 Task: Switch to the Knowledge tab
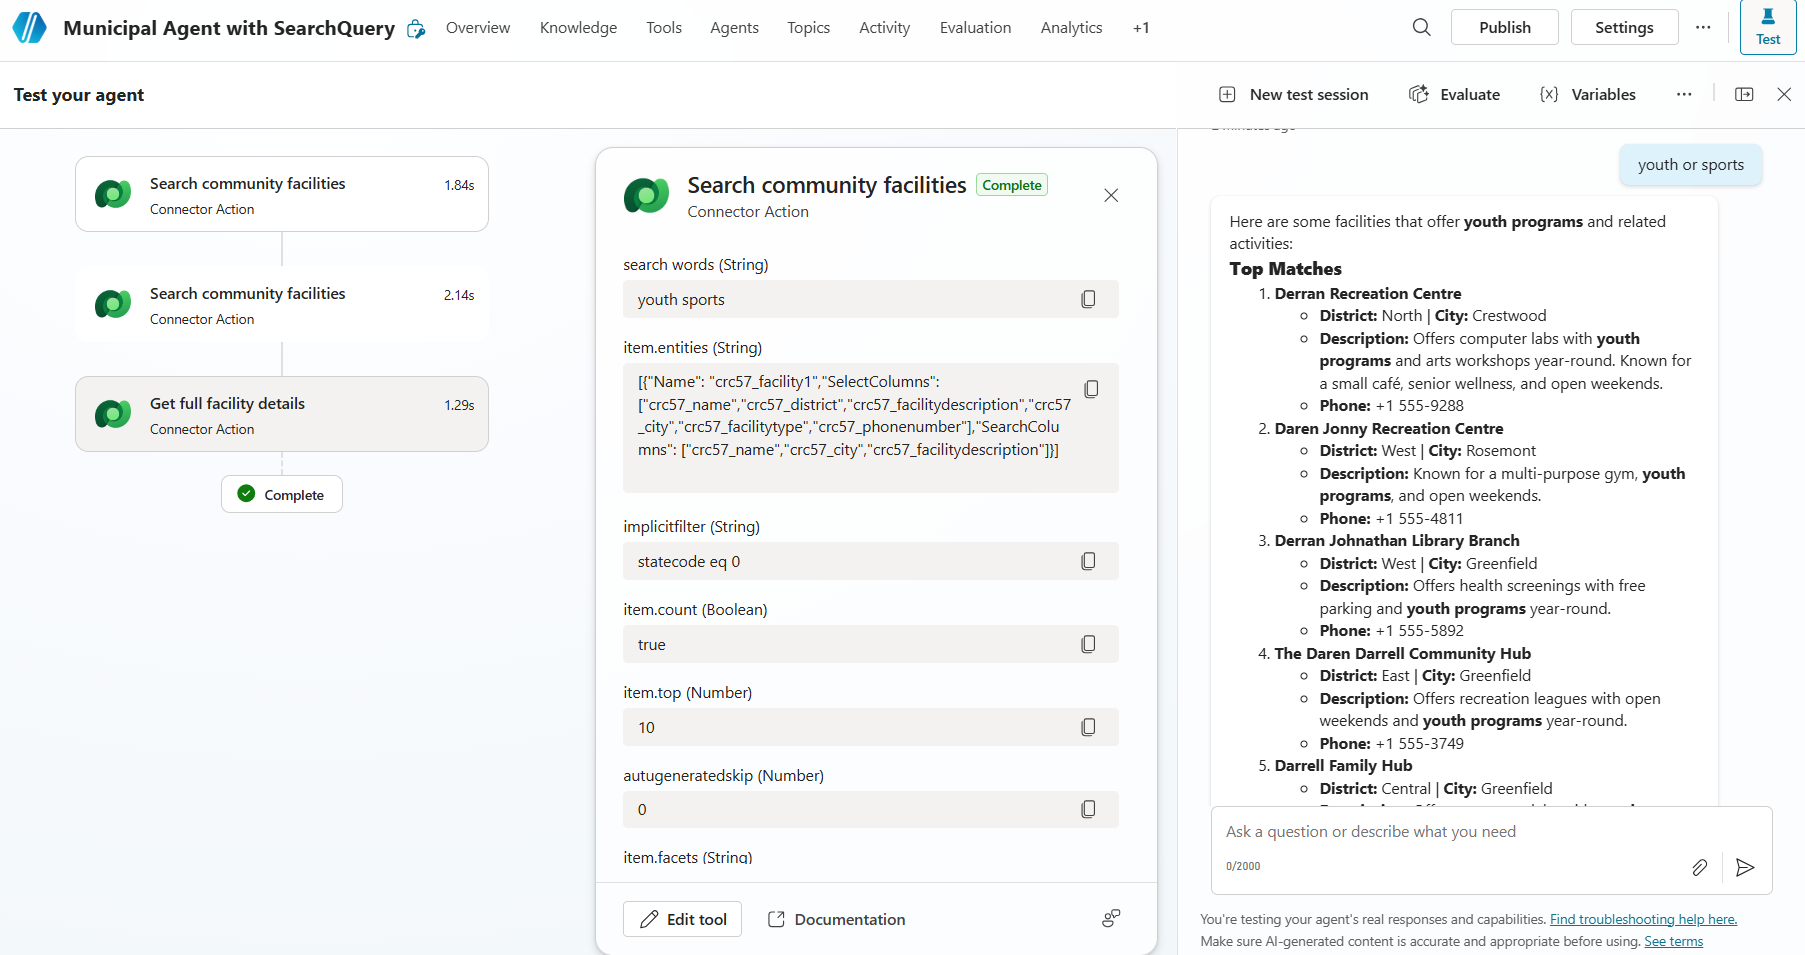pos(578,28)
